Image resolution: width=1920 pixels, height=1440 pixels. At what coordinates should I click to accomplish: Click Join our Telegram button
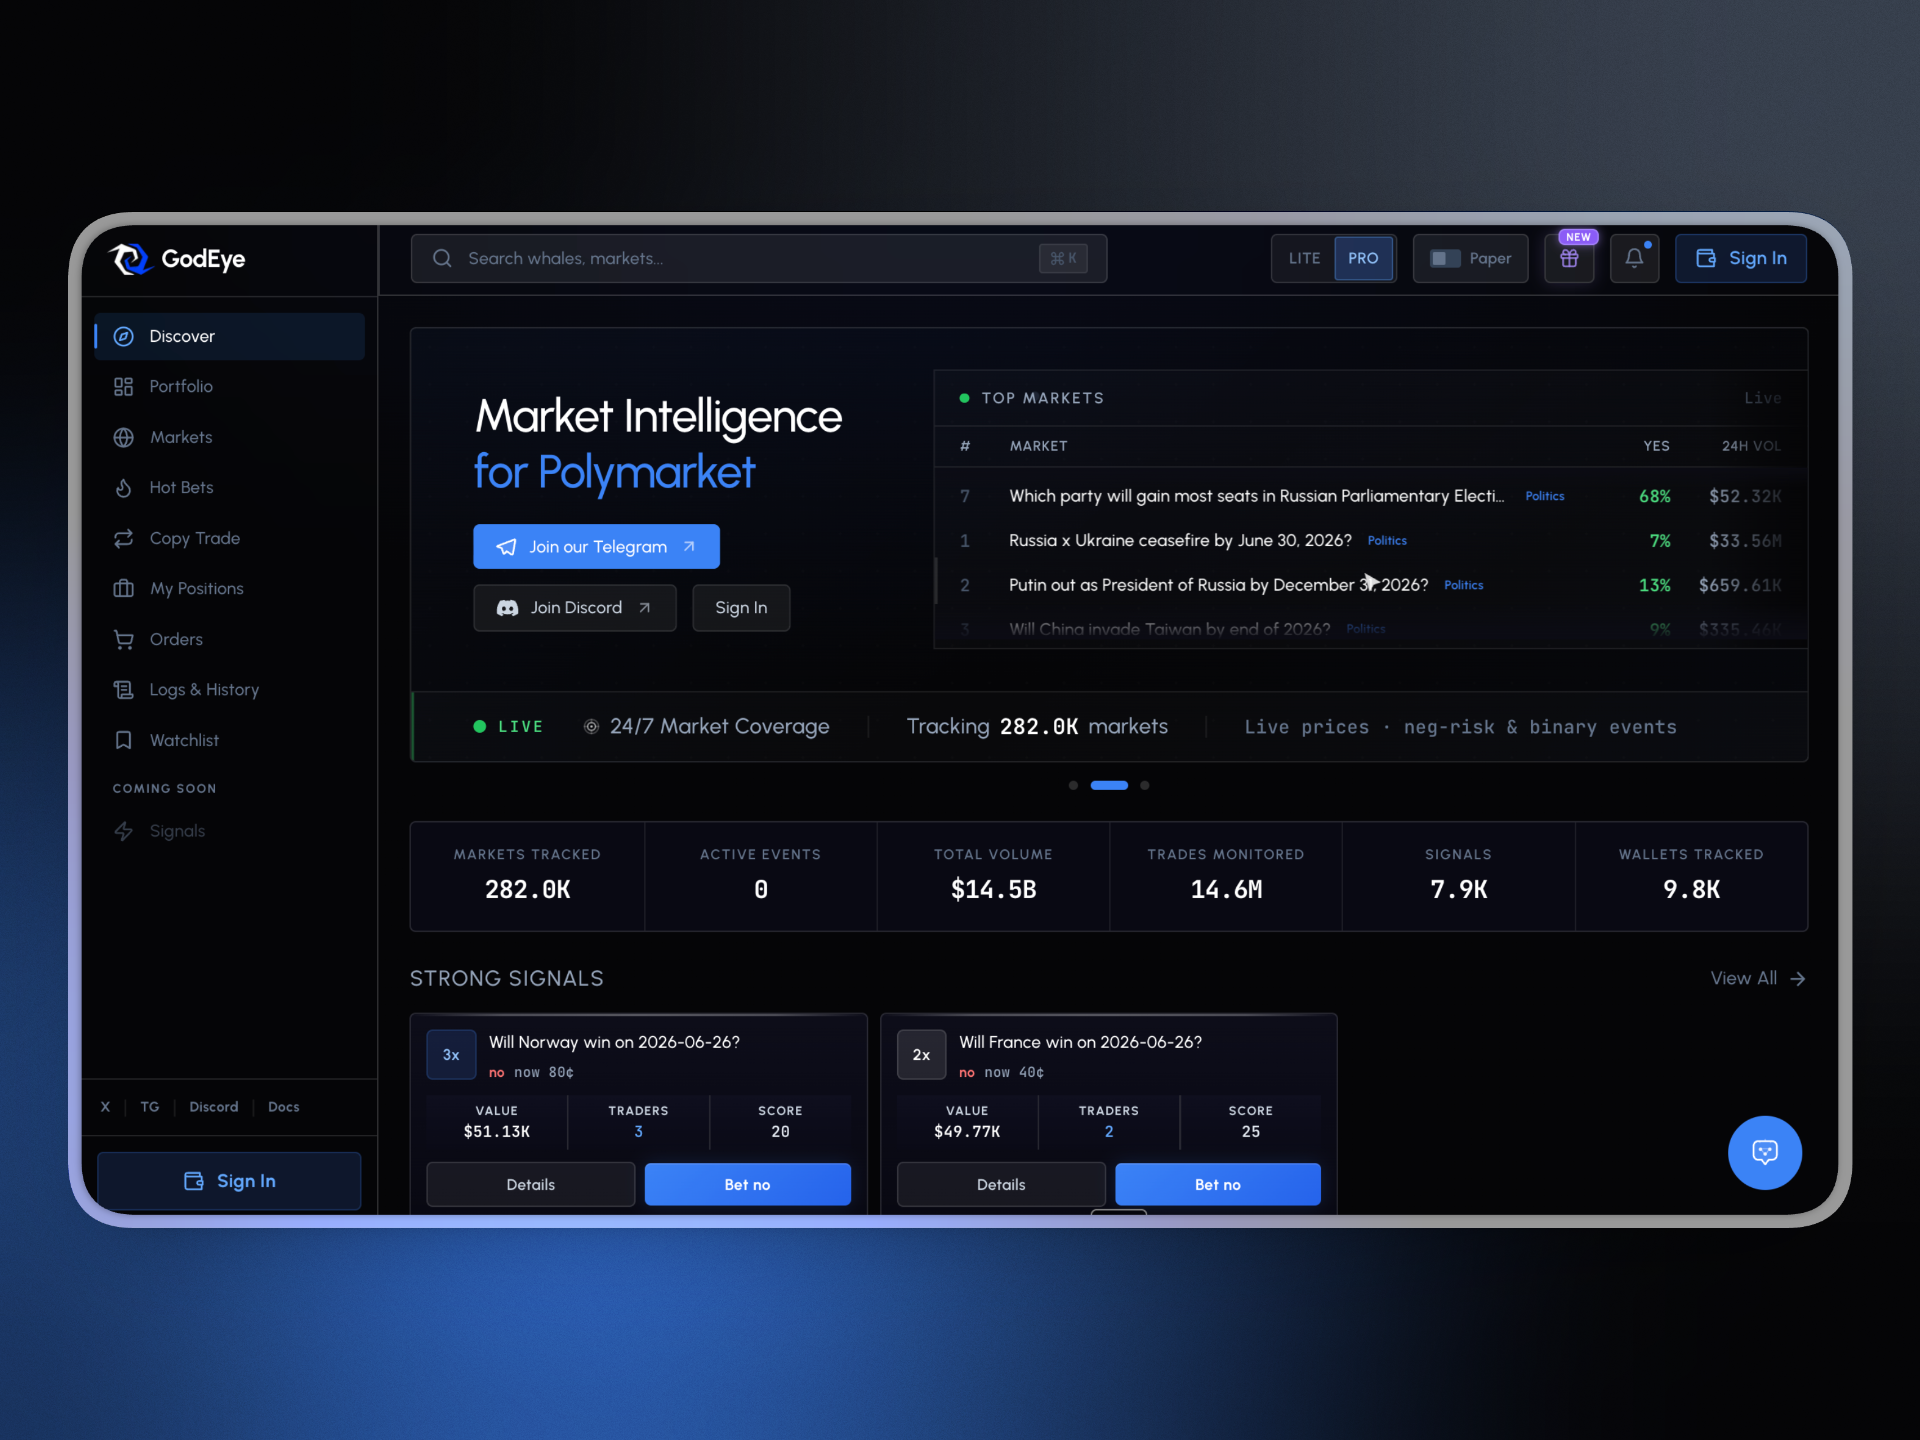tap(596, 547)
